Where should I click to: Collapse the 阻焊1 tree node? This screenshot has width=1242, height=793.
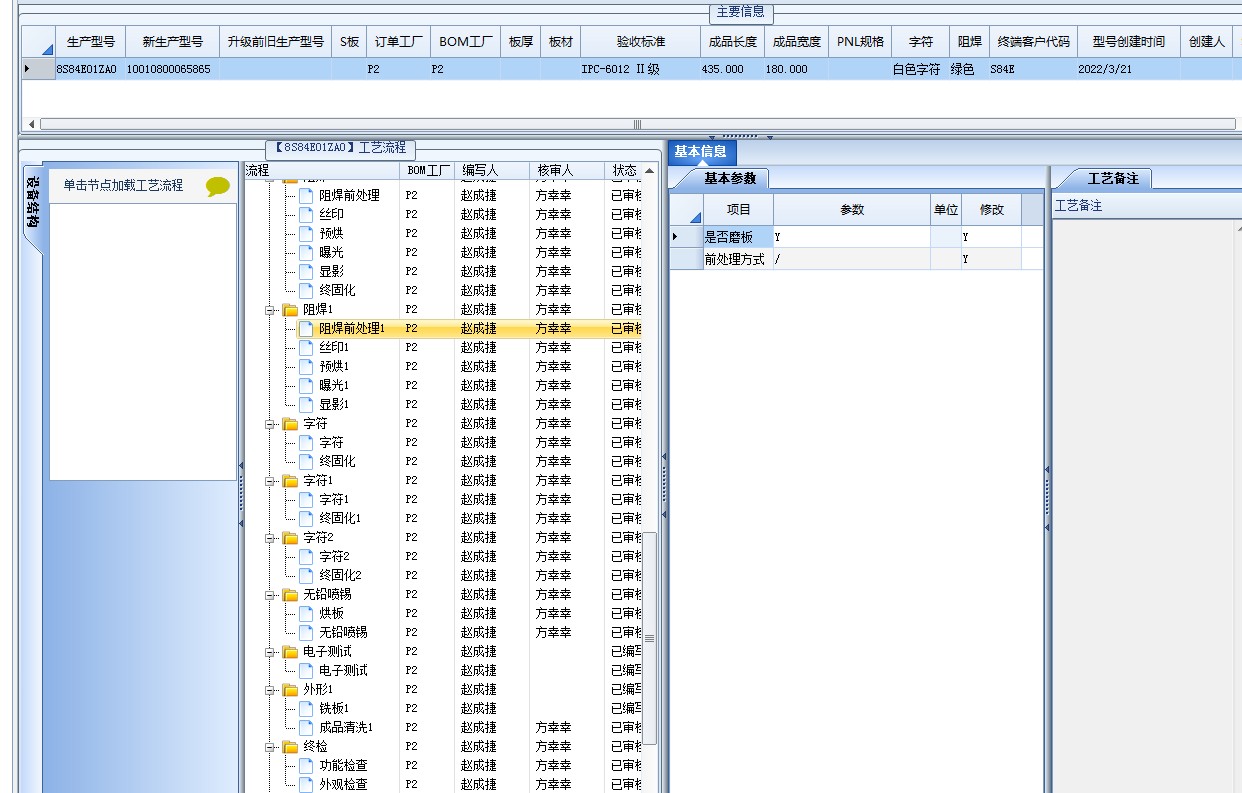point(270,309)
